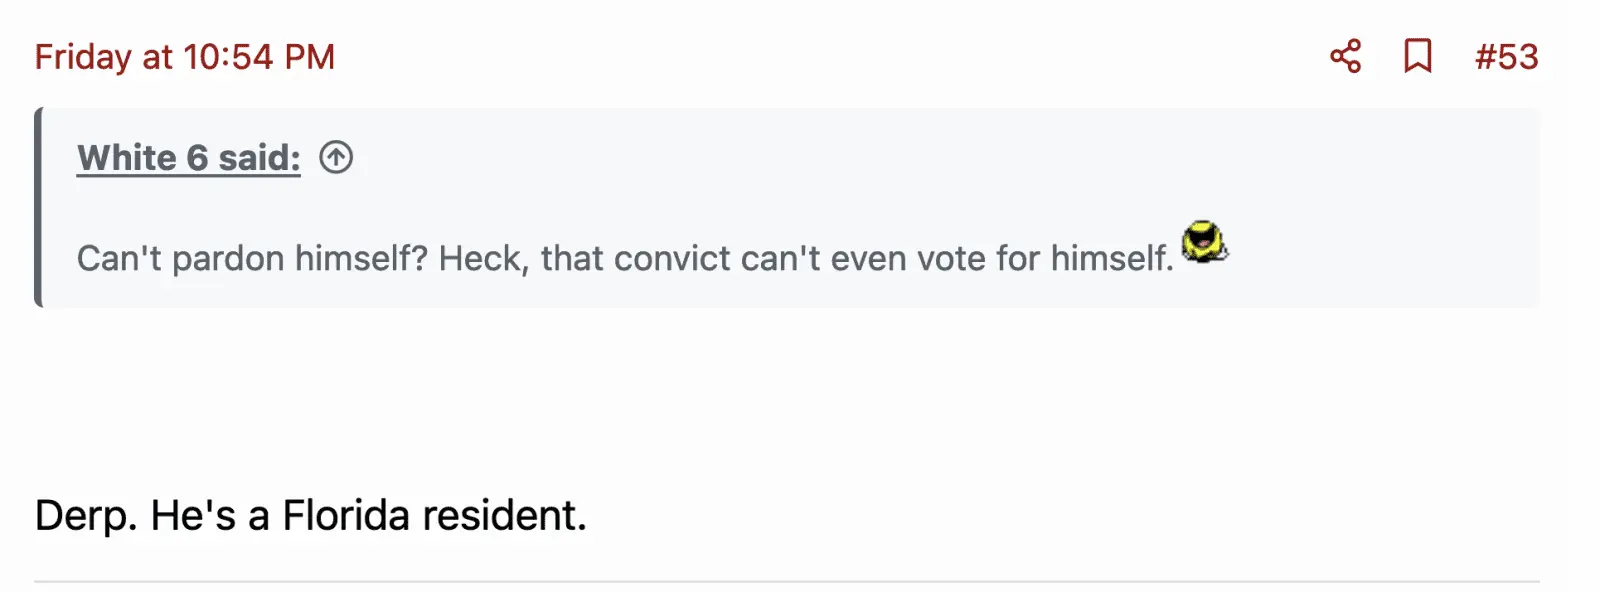Screen dimensions: 1600x592
Task: Click the reply text Derp. He's a Florida resident.
Action: click(310, 516)
